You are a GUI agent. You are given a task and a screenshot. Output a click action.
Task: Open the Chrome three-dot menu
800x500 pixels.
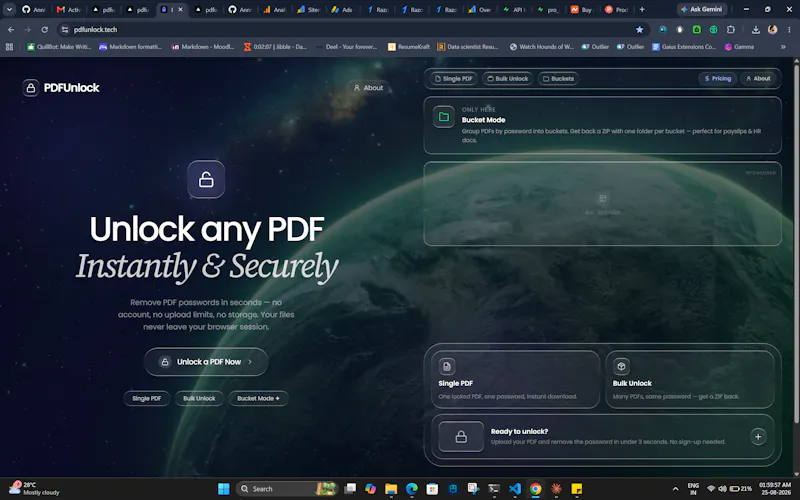click(789, 30)
